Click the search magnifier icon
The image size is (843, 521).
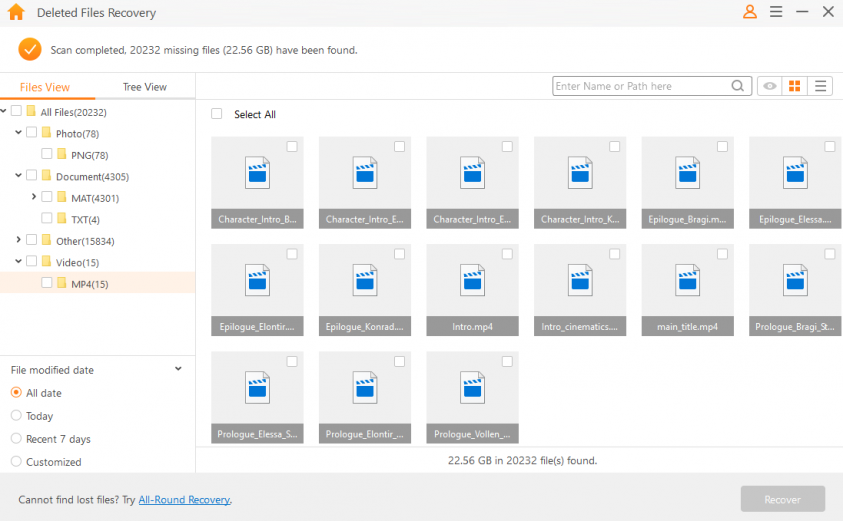coord(738,87)
